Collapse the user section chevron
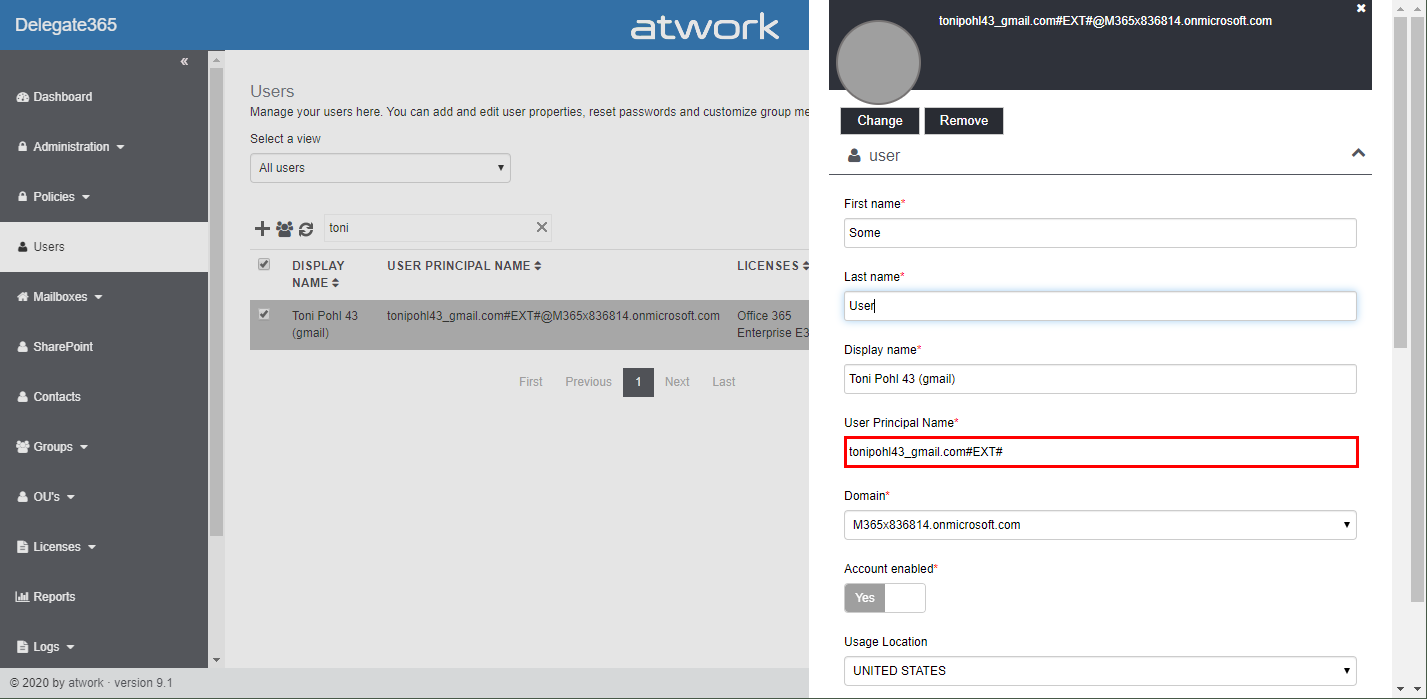The image size is (1427, 699). tap(1358, 154)
